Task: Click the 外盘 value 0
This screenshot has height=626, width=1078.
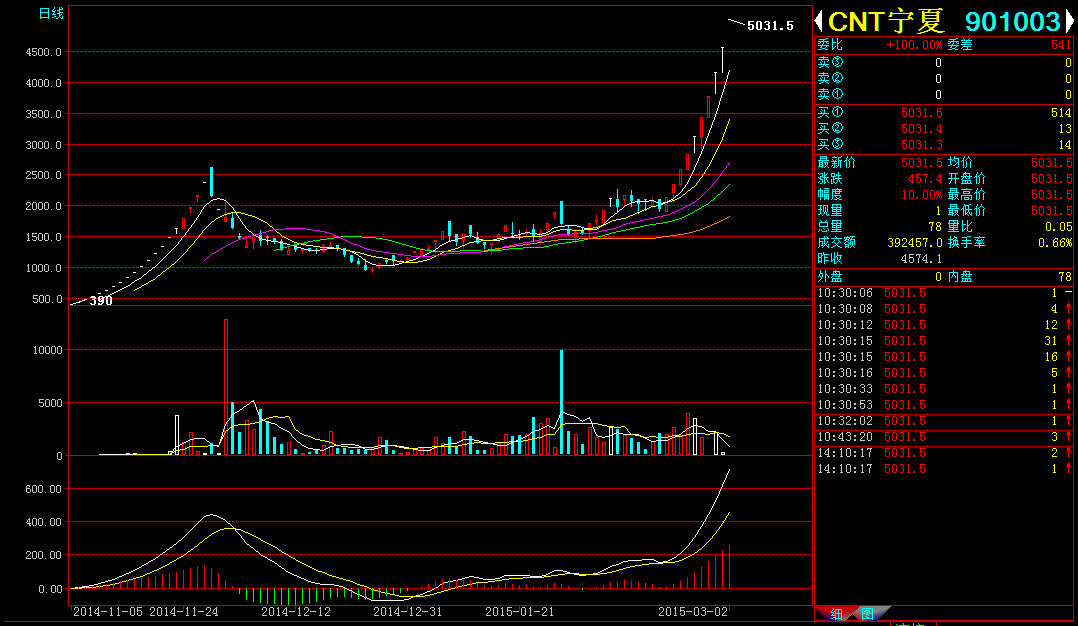Action: tap(938, 277)
